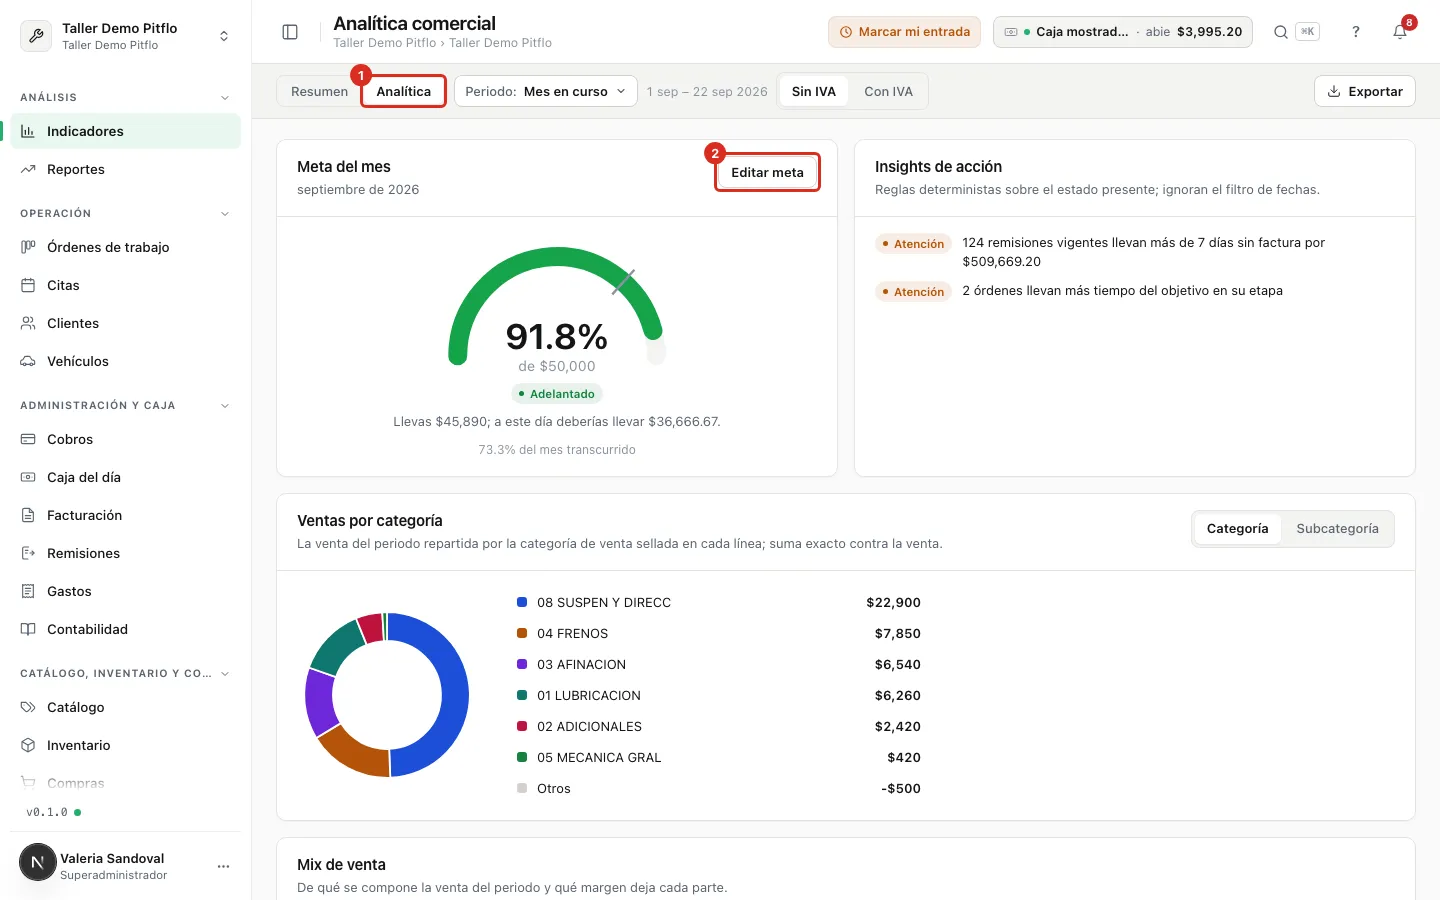Switch to the Resumen tab

point(319,91)
